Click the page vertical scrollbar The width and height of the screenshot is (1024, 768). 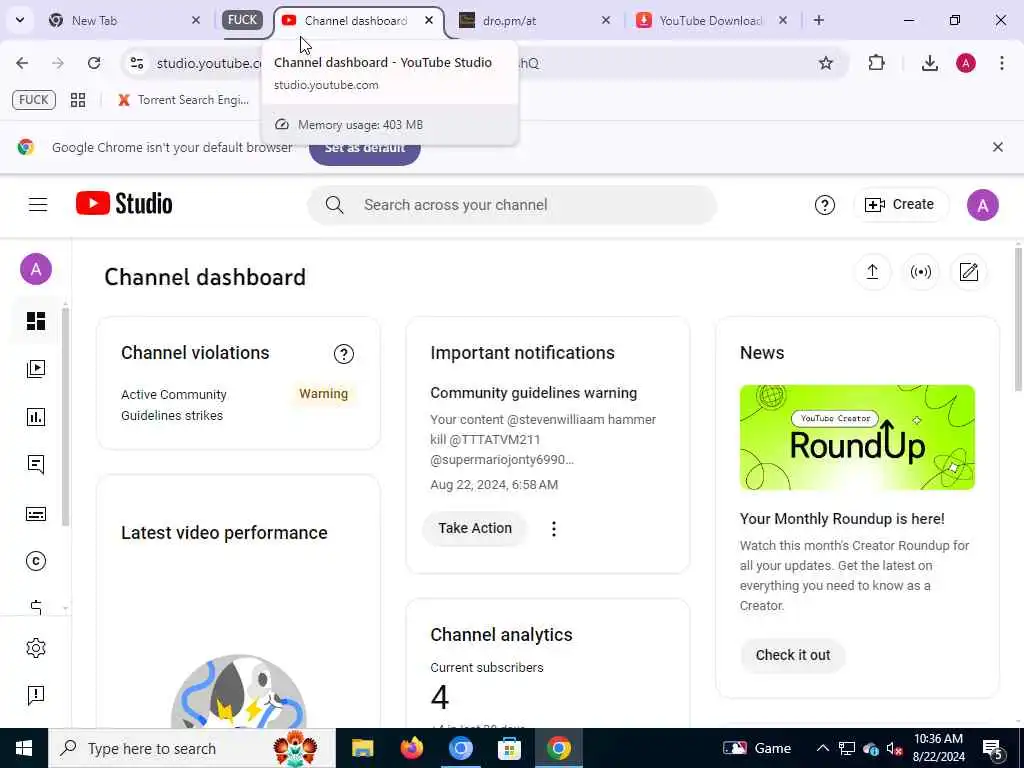click(x=1018, y=320)
